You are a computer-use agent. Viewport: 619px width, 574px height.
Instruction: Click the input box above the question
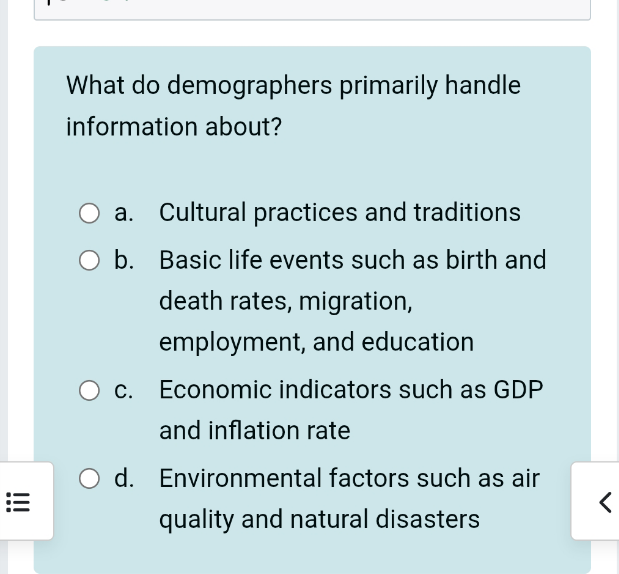312,9
